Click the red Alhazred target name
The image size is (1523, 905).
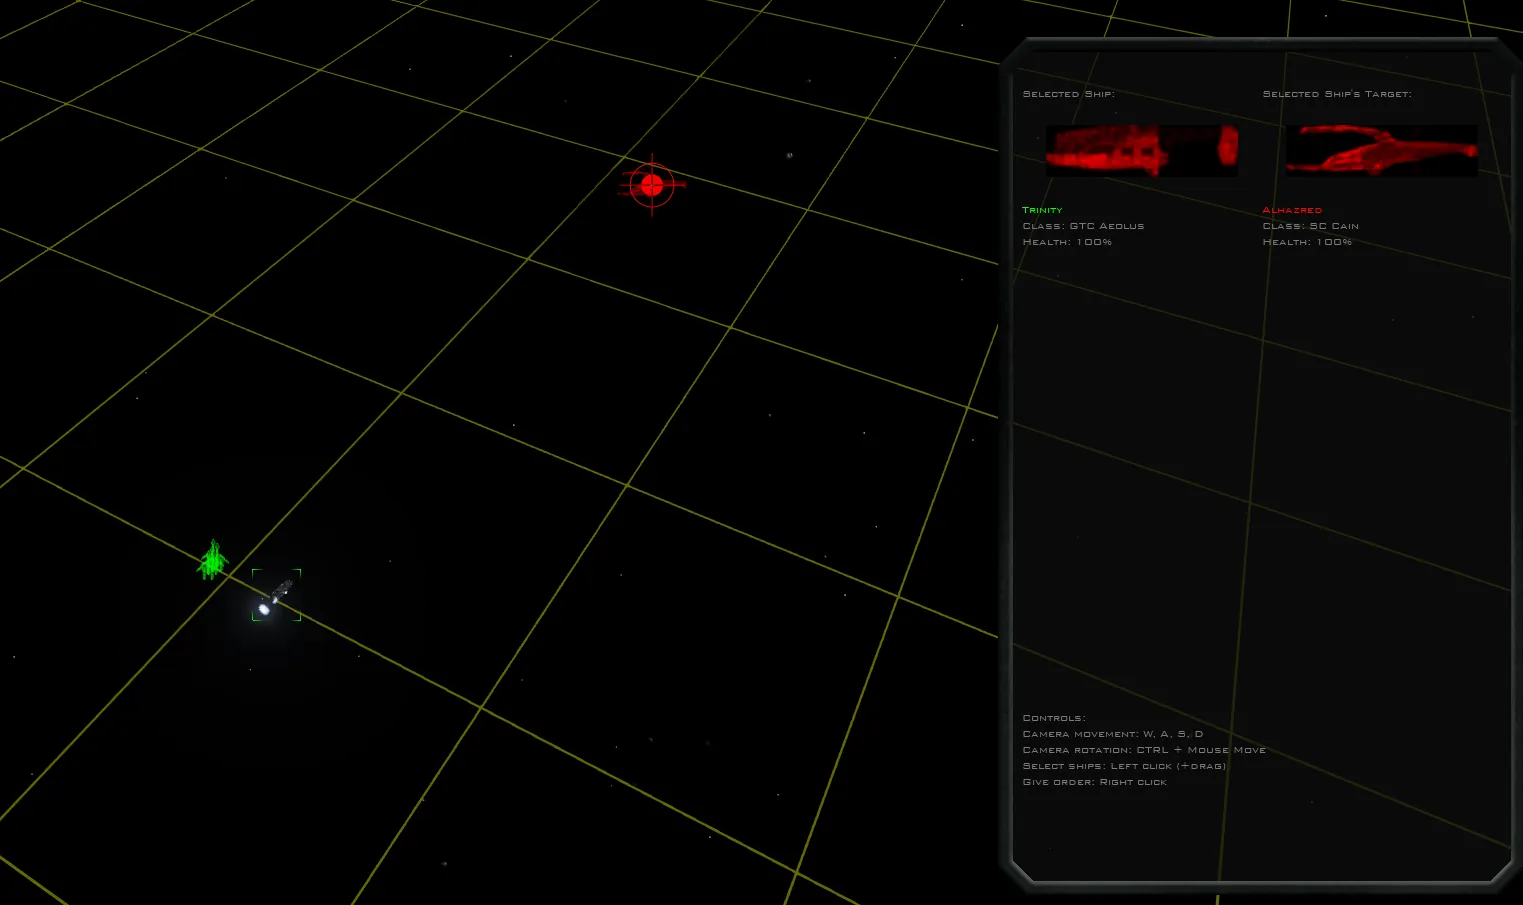pos(1292,210)
